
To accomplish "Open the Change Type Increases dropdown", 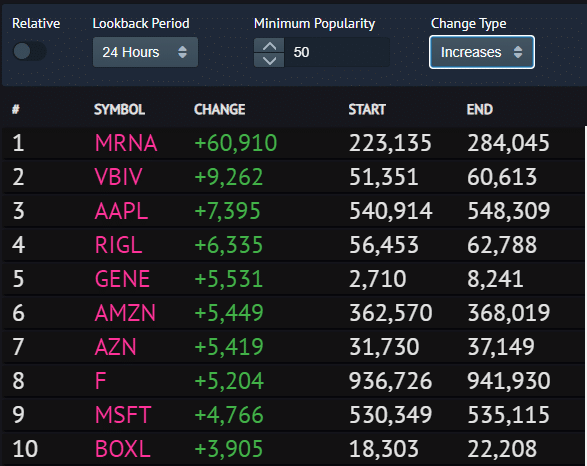I will click(x=482, y=52).
